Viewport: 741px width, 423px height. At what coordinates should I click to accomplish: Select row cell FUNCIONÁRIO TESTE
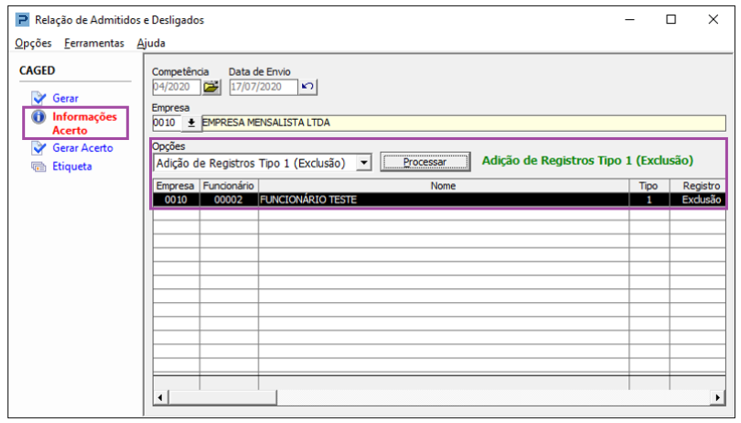point(443,199)
